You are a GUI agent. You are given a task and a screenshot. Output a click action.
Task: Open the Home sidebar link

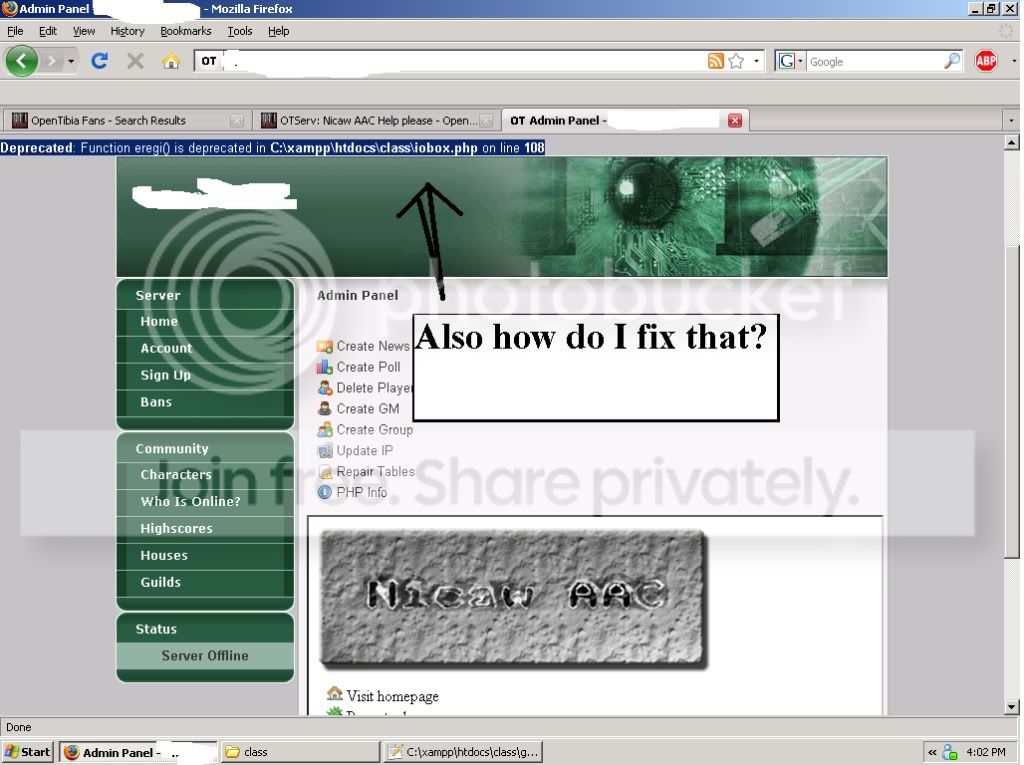pyautogui.click(x=159, y=321)
